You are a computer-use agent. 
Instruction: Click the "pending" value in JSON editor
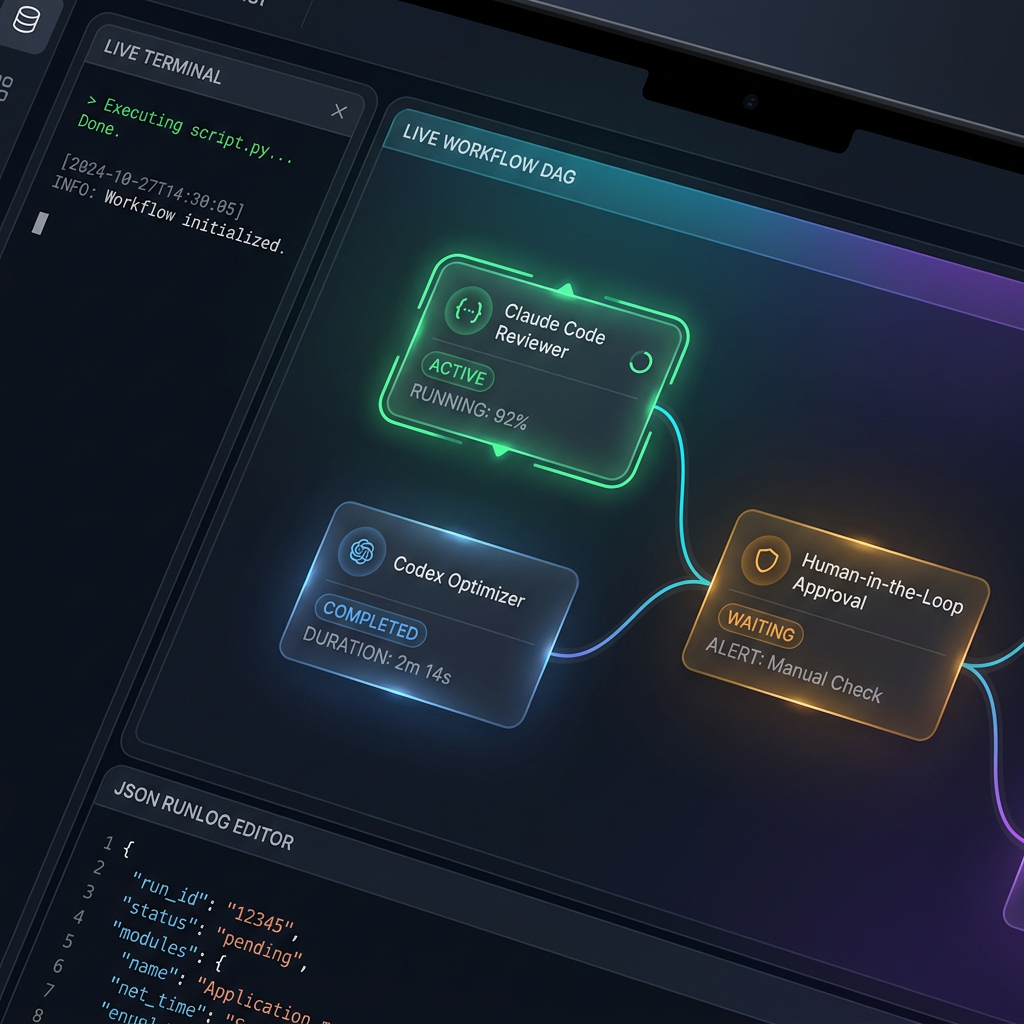pos(259,947)
